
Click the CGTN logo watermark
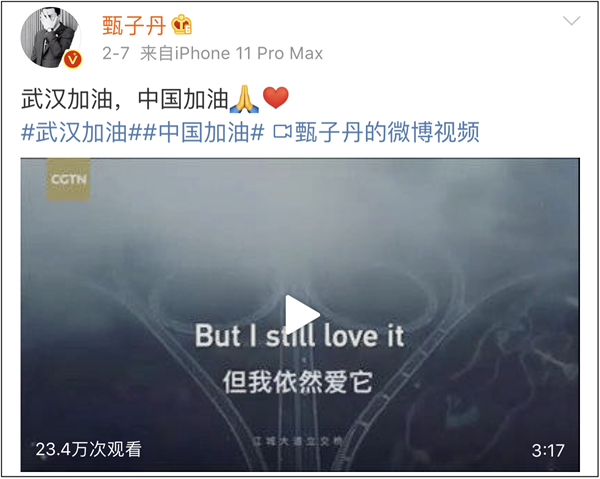coord(68,179)
